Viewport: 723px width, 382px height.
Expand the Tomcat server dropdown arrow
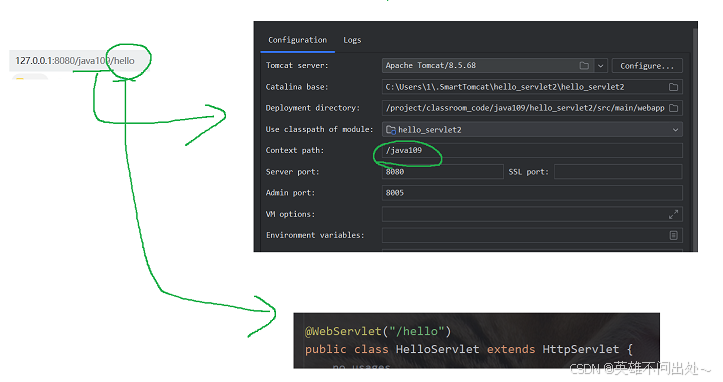click(600, 66)
